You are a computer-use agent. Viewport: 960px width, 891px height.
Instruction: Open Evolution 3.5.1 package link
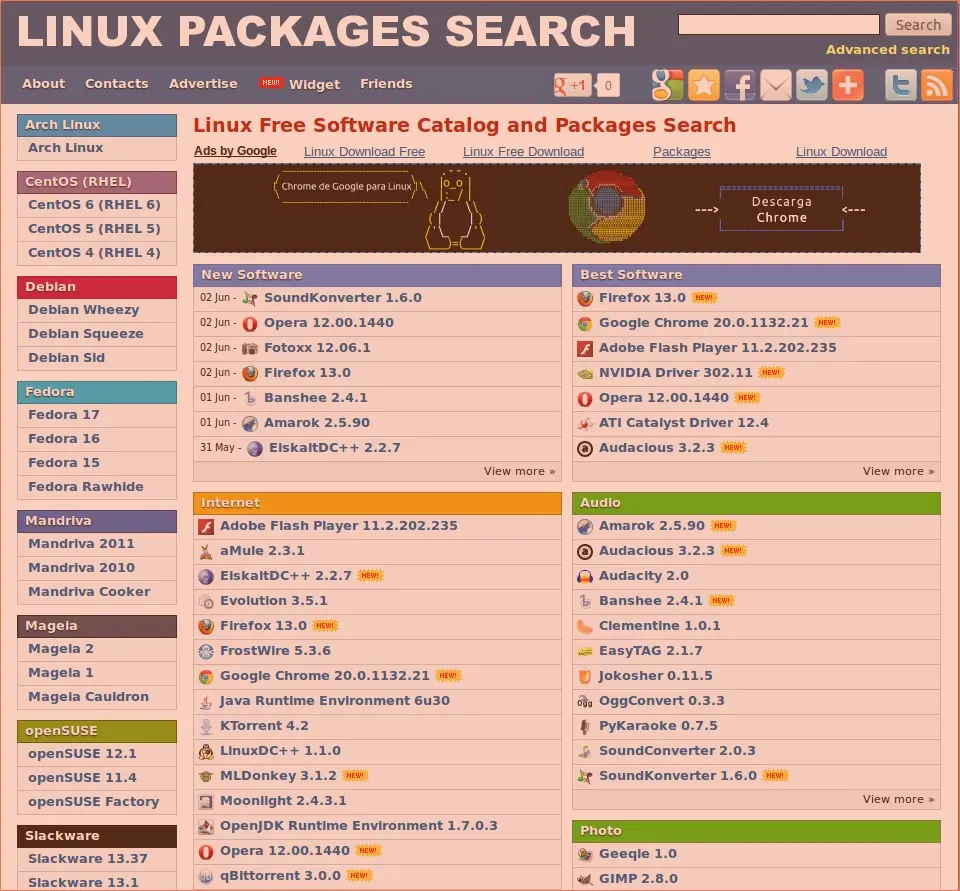(x=274, y=601)
